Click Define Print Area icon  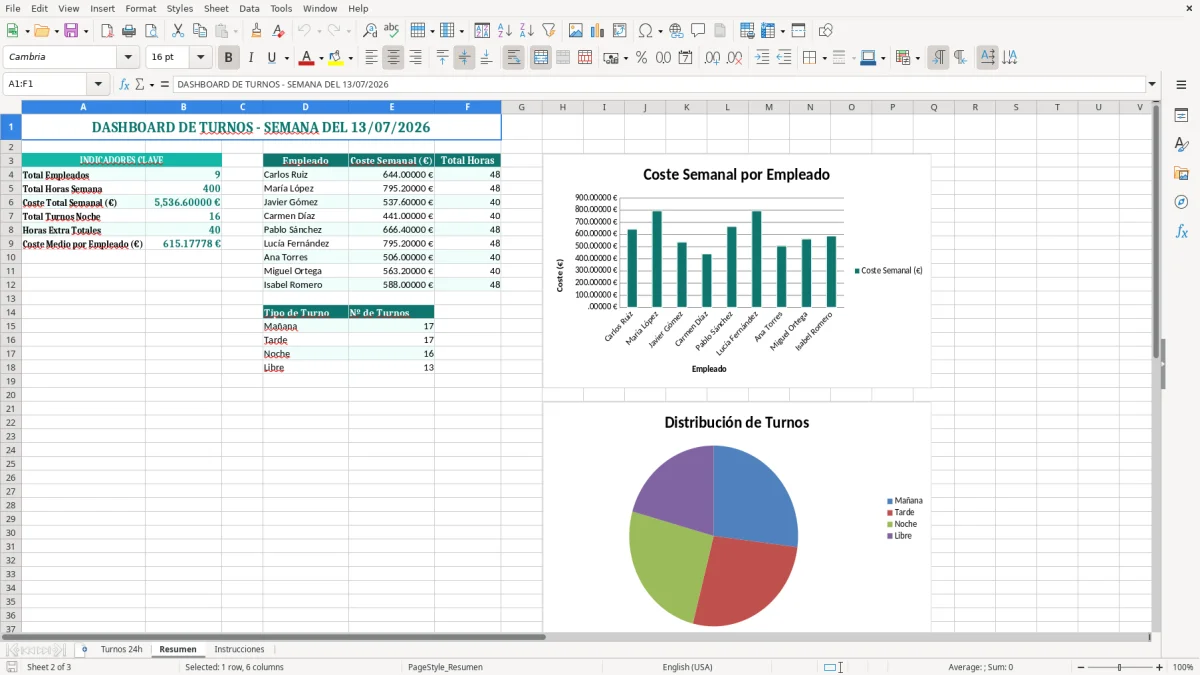click(x=747, y=31)
